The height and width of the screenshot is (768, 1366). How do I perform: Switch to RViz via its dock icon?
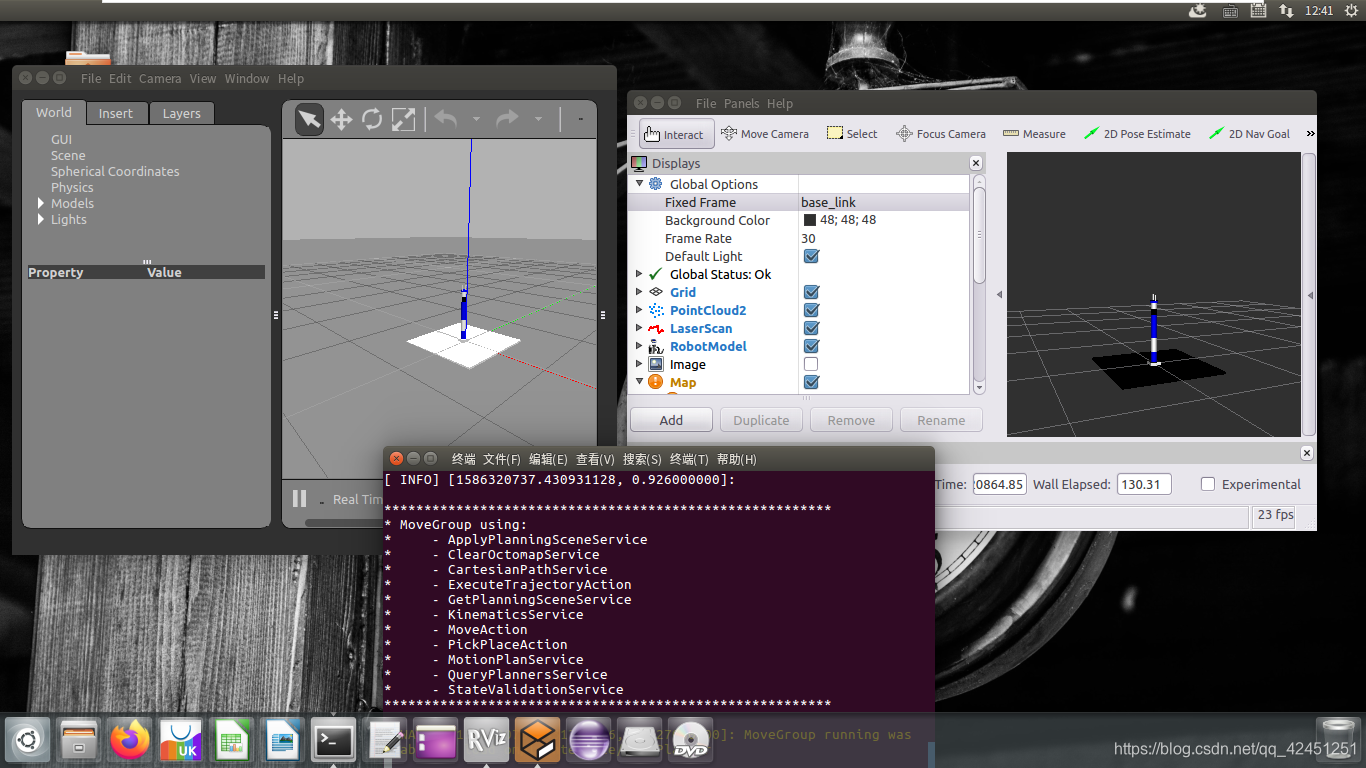[487, 741]
